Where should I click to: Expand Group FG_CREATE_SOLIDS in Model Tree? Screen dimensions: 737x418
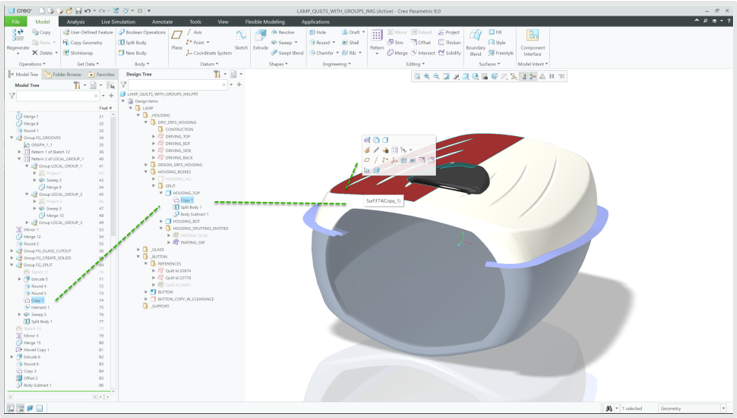point(12,258)
